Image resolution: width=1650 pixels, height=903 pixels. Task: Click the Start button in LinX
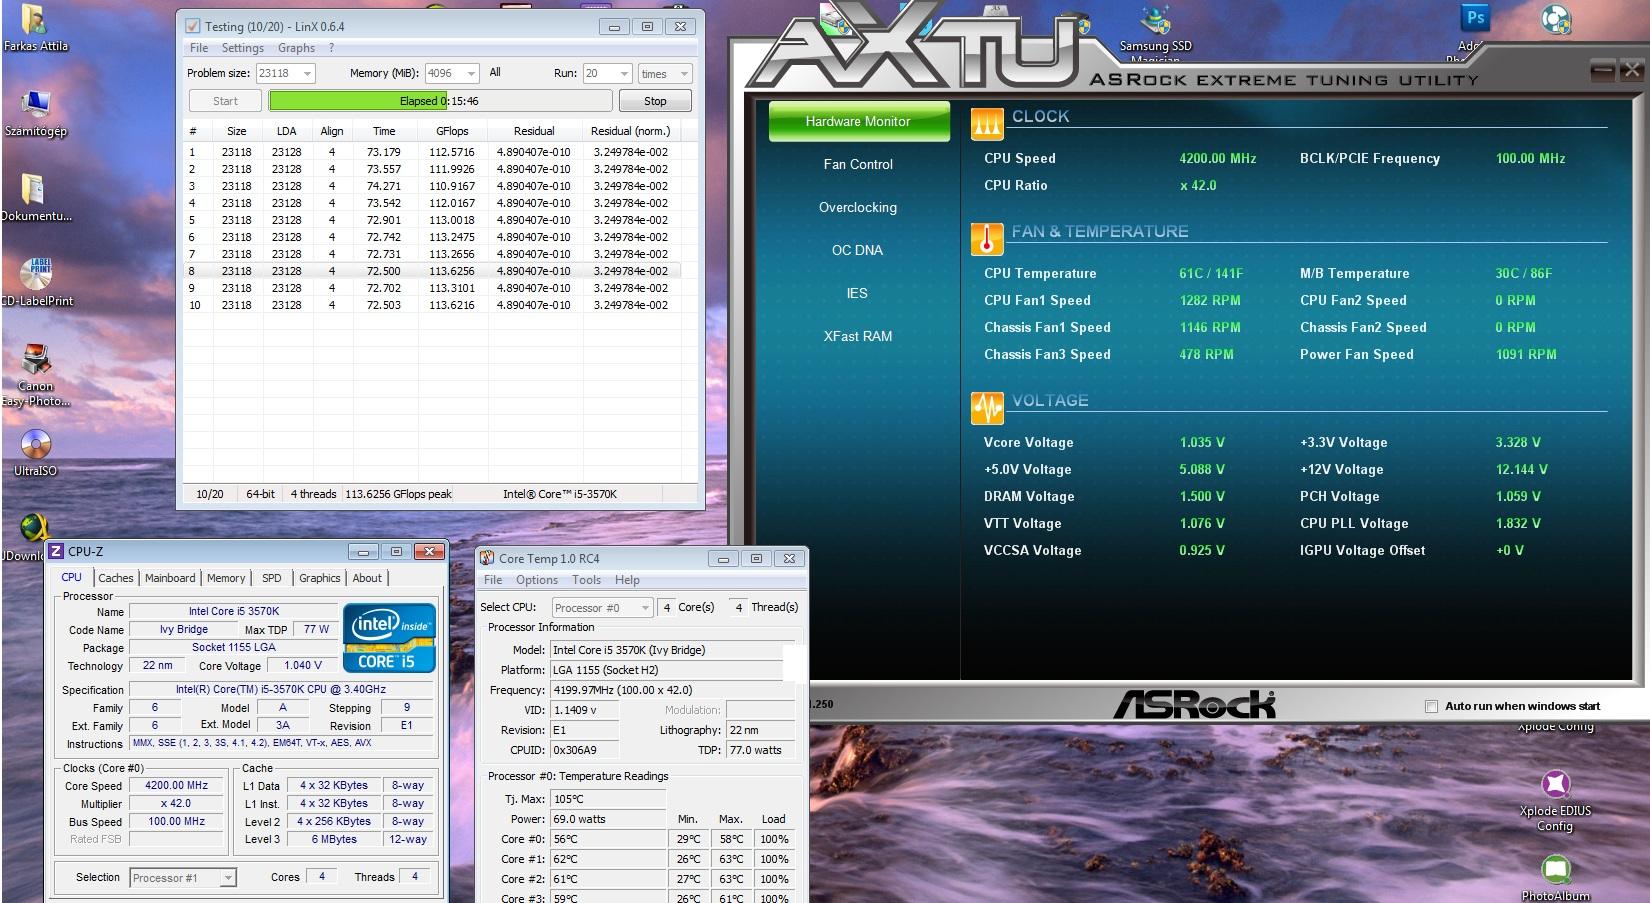click(225, 101)
